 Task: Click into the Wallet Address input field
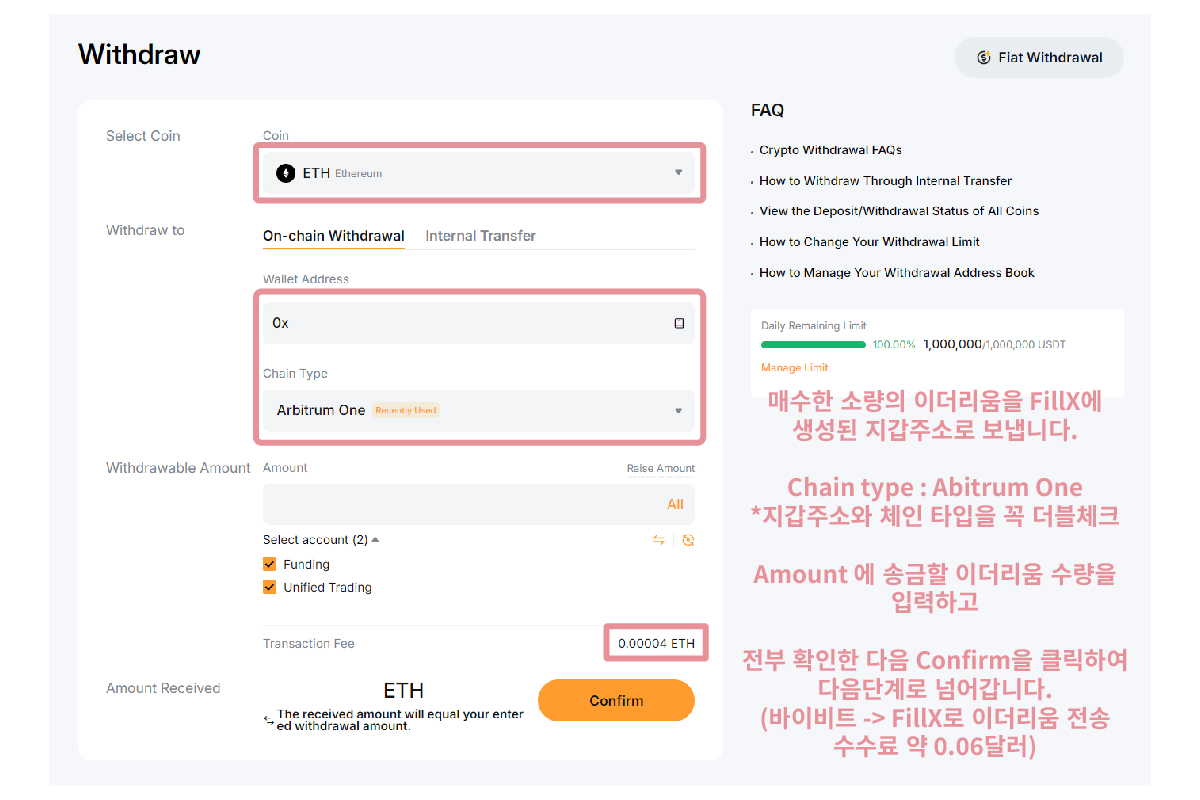tap(465, 323)
